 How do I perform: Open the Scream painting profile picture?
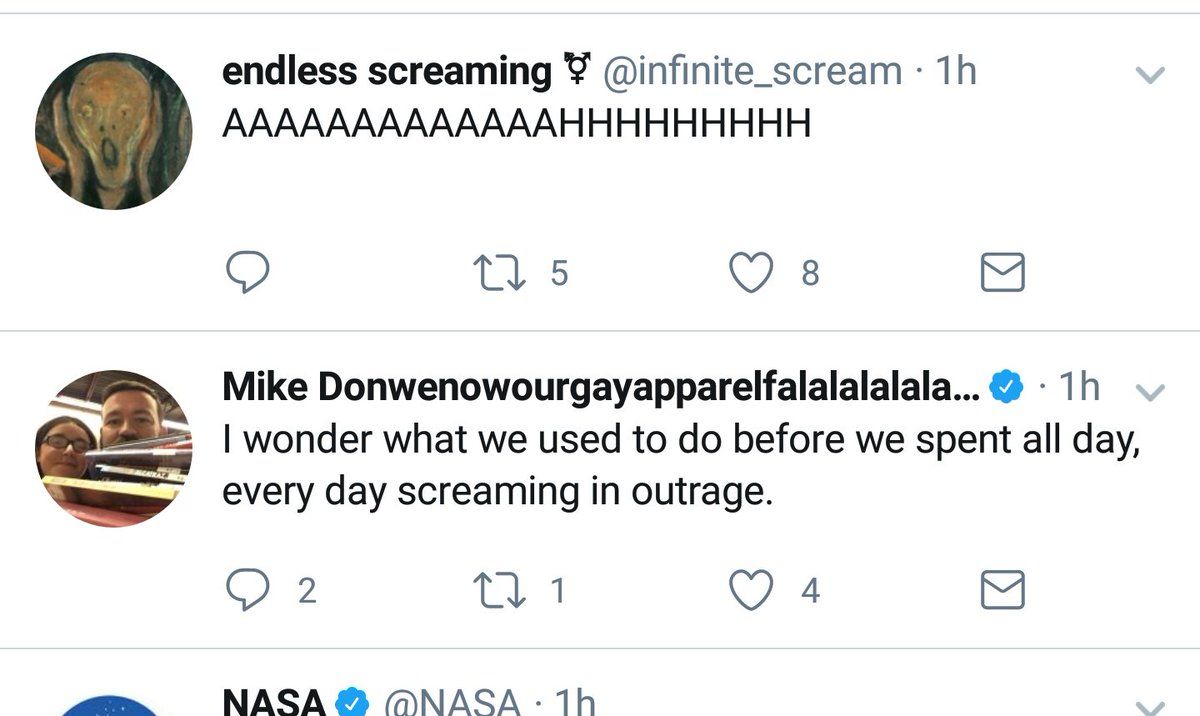[113, 131]
